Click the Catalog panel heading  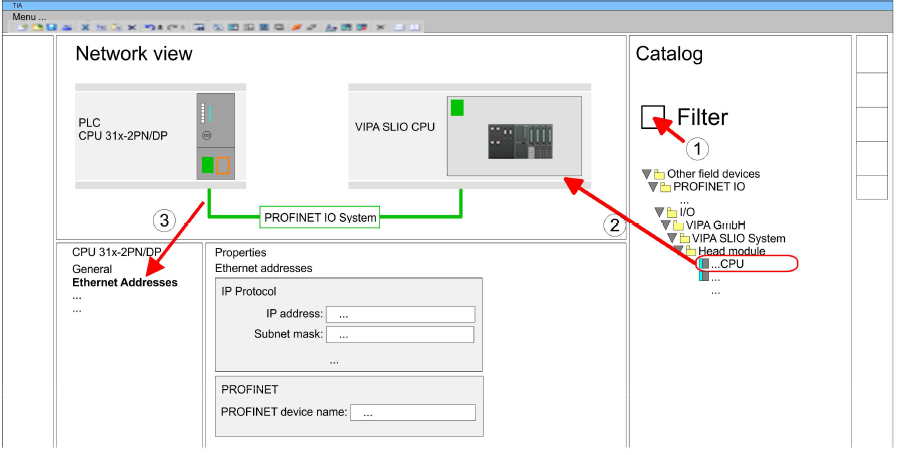[x=669, y=54]
